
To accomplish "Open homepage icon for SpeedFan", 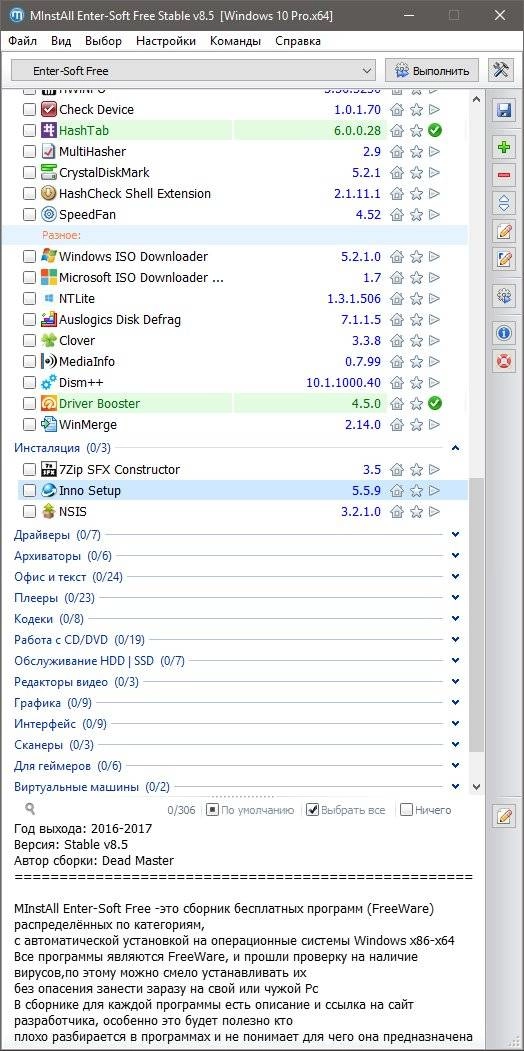I will [397, 214].
